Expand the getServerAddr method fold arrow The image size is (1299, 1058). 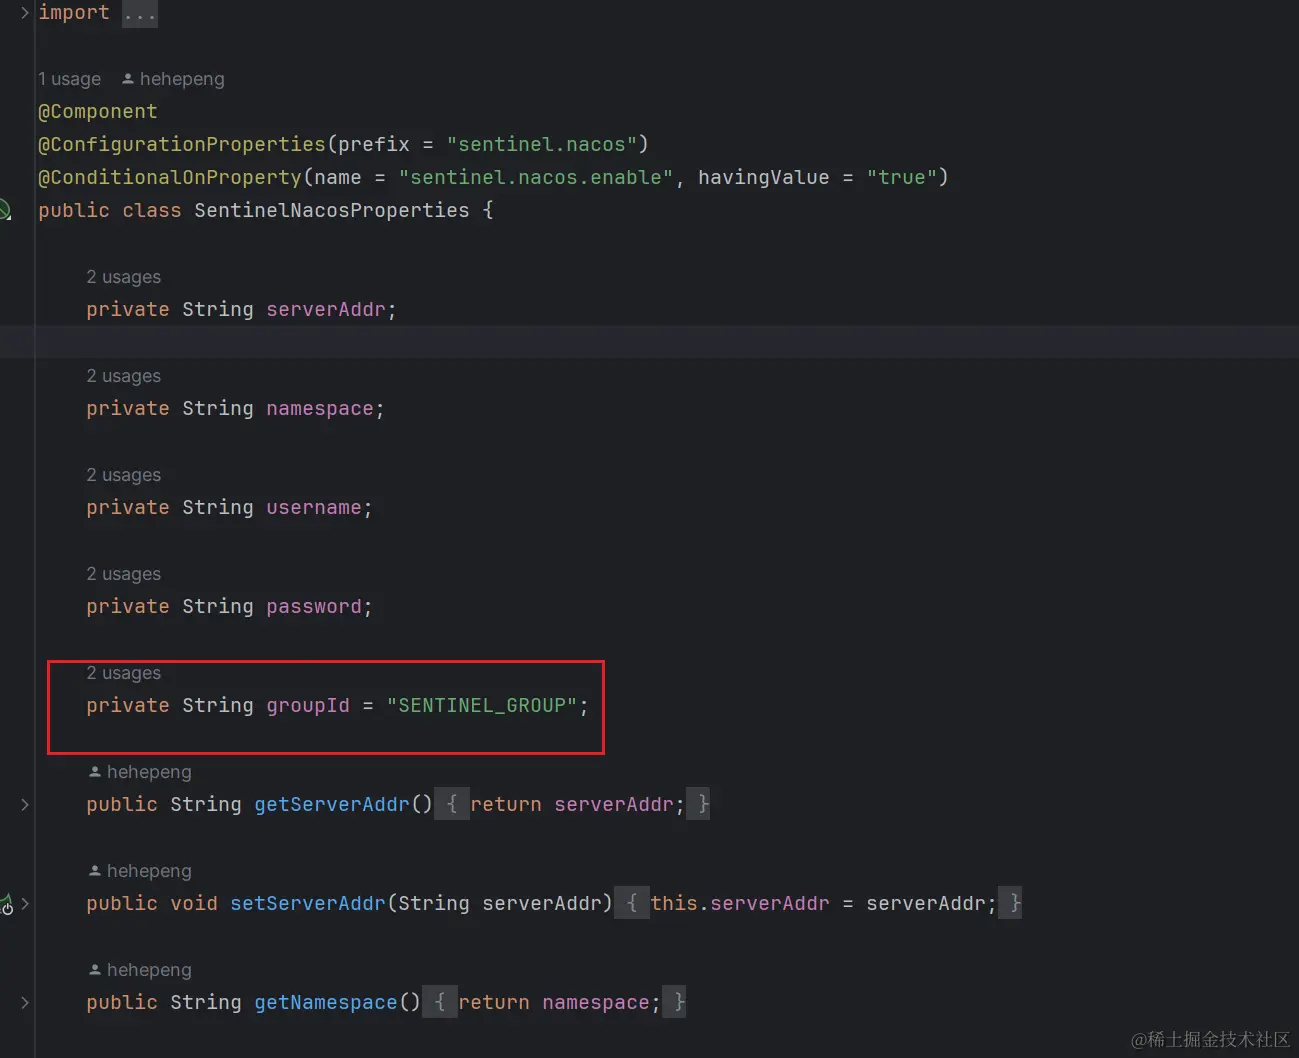pyautogui.click(x=25, y=804)
